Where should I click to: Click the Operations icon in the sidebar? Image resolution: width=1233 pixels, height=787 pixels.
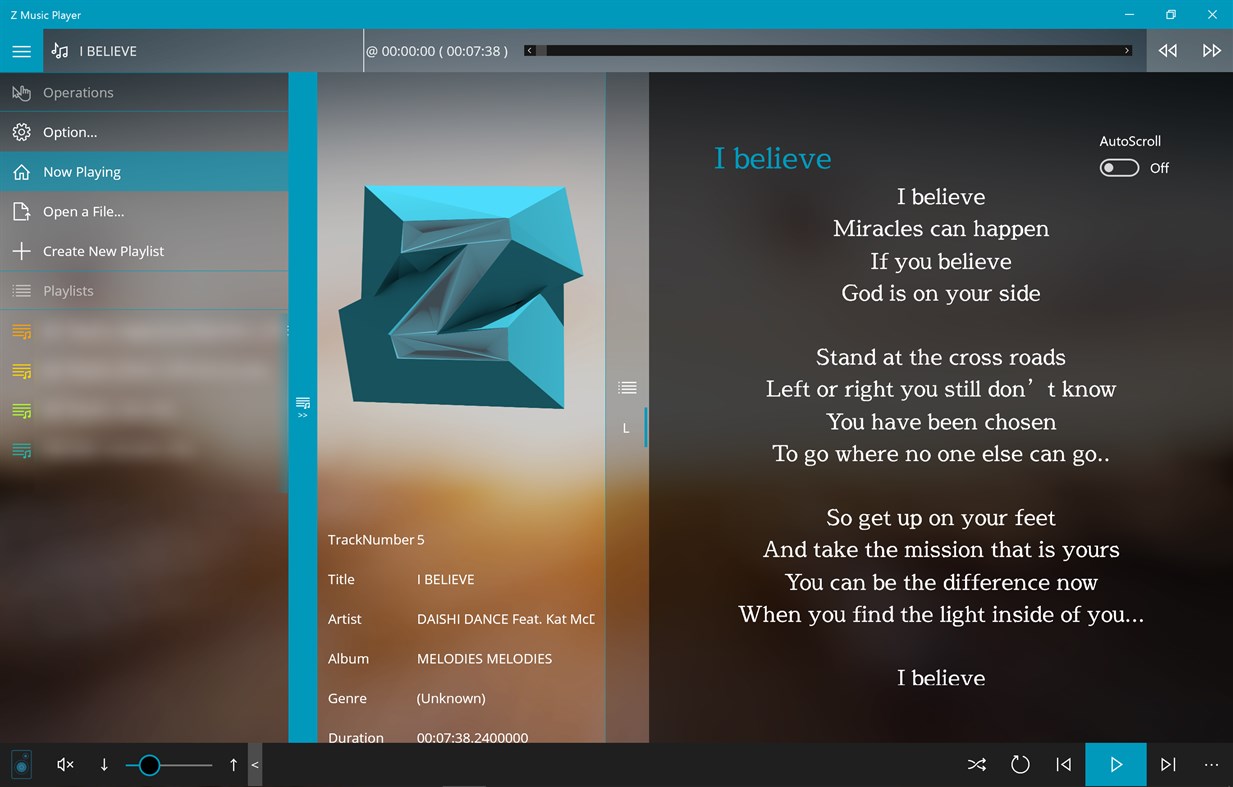pos(20,92)
